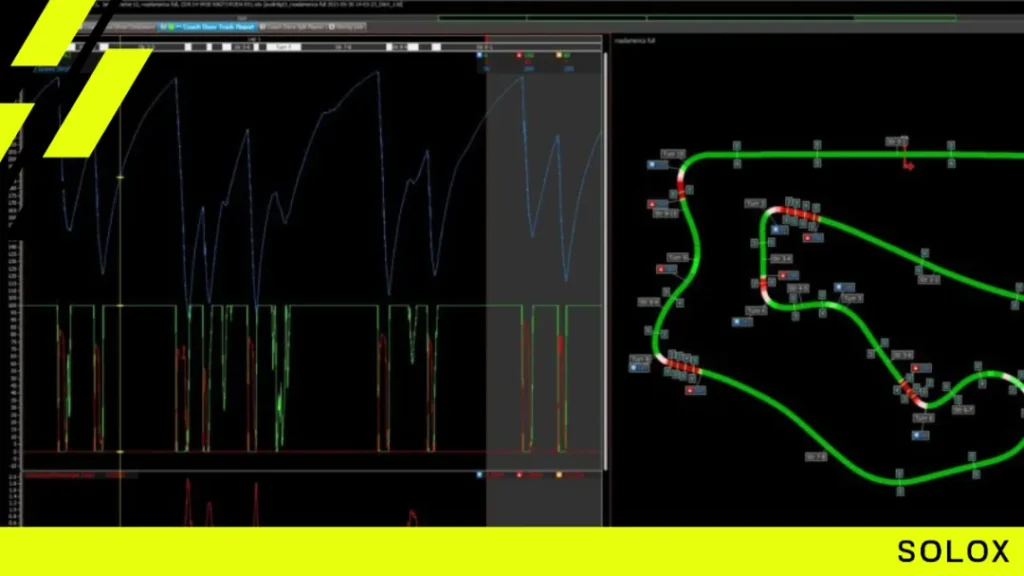
Task: Click the Turn 6 label on the track map
Action: (x=923, y=418)
